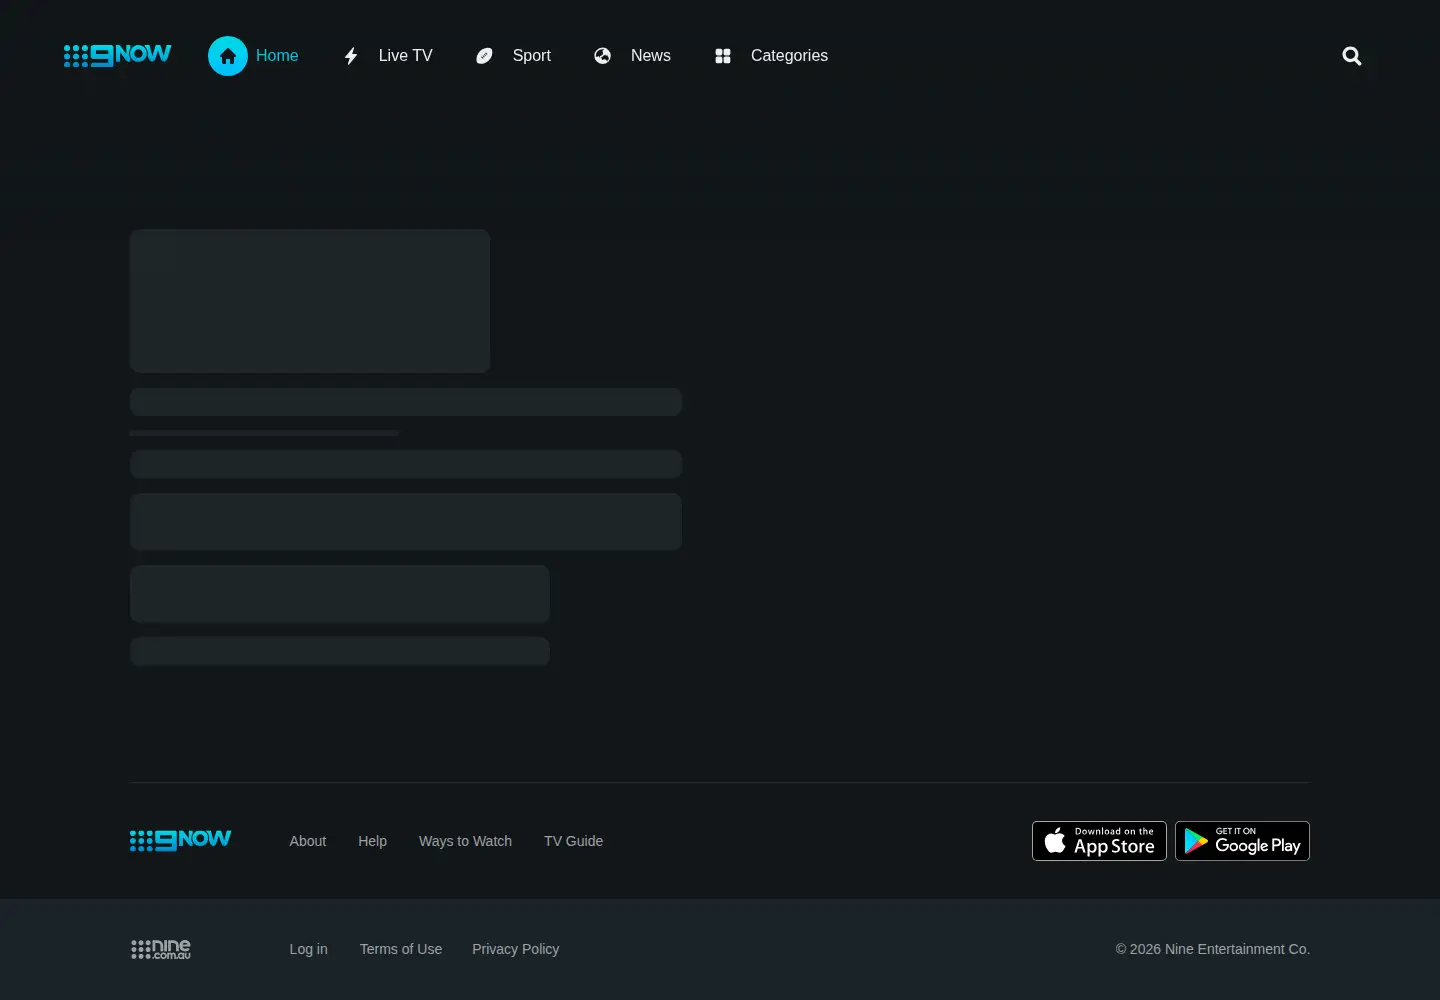1440x1000 pixels.
Task: Open the Live TV menu item
Action: click(406, 56)
